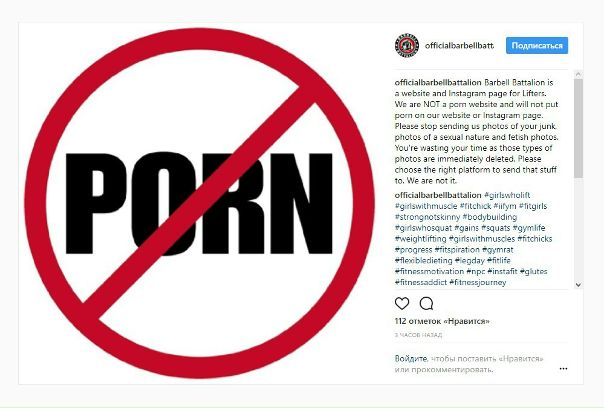Open the #gymlife hashtag
Image resolution: width=604 pixels, height=408 pixels.
[529, 228]
